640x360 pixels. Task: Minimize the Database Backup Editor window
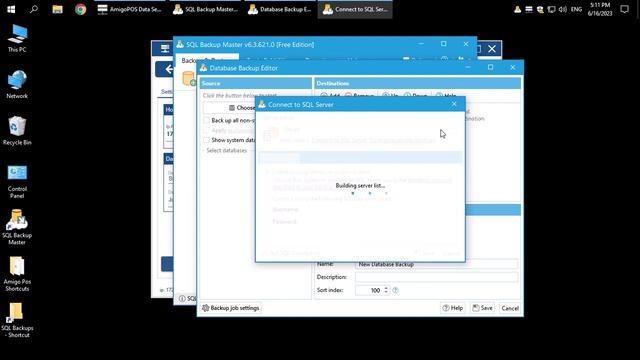468,67
